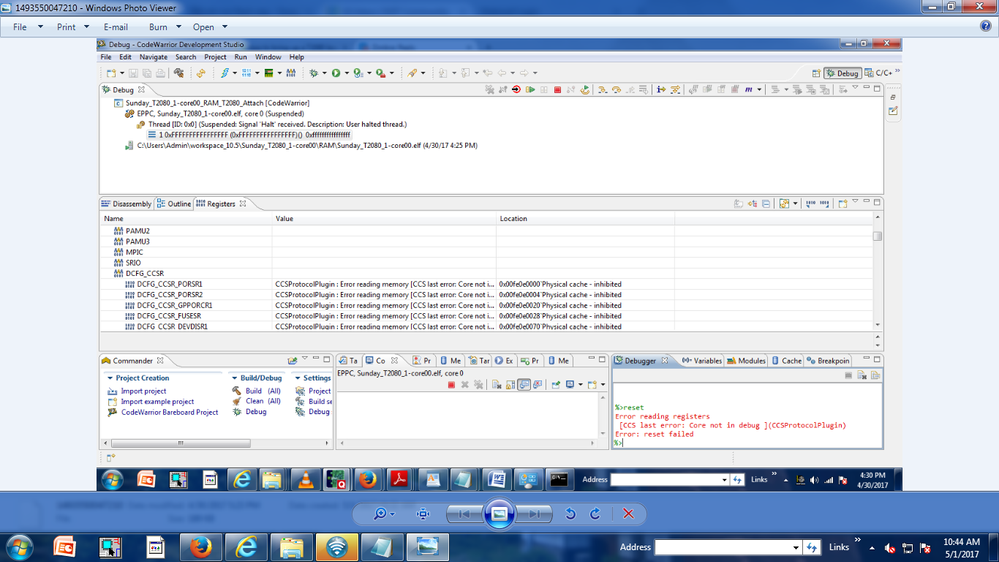Open the dropdown arrow beside the Run launch icon
Screen dimensions: 999x562
pyautogui.click(x=347, y=73)
